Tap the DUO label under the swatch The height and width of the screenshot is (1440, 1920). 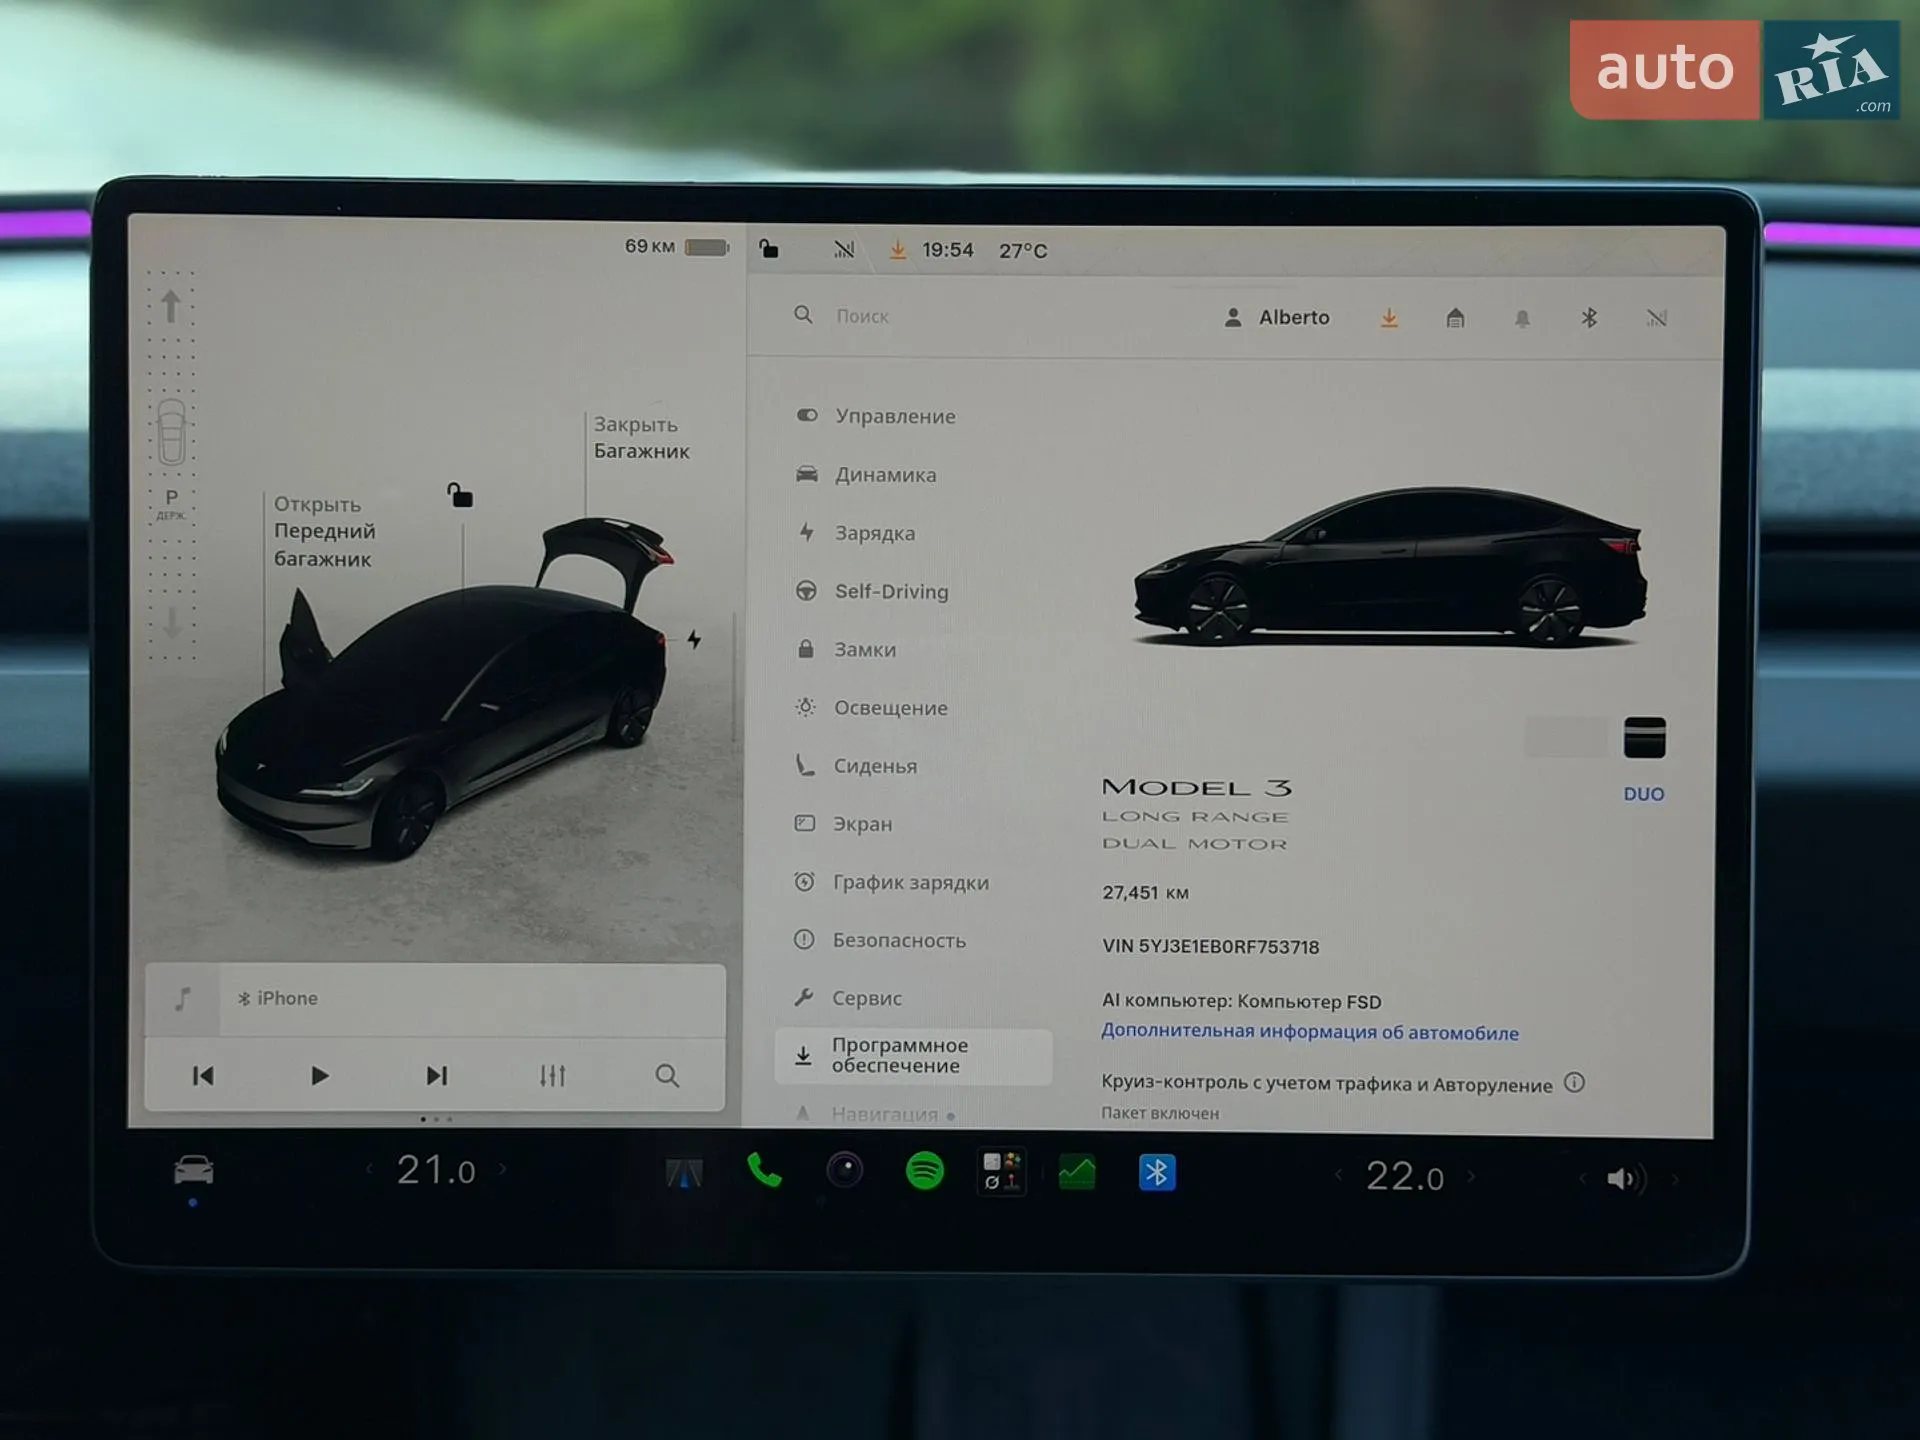coord(1644,794)
